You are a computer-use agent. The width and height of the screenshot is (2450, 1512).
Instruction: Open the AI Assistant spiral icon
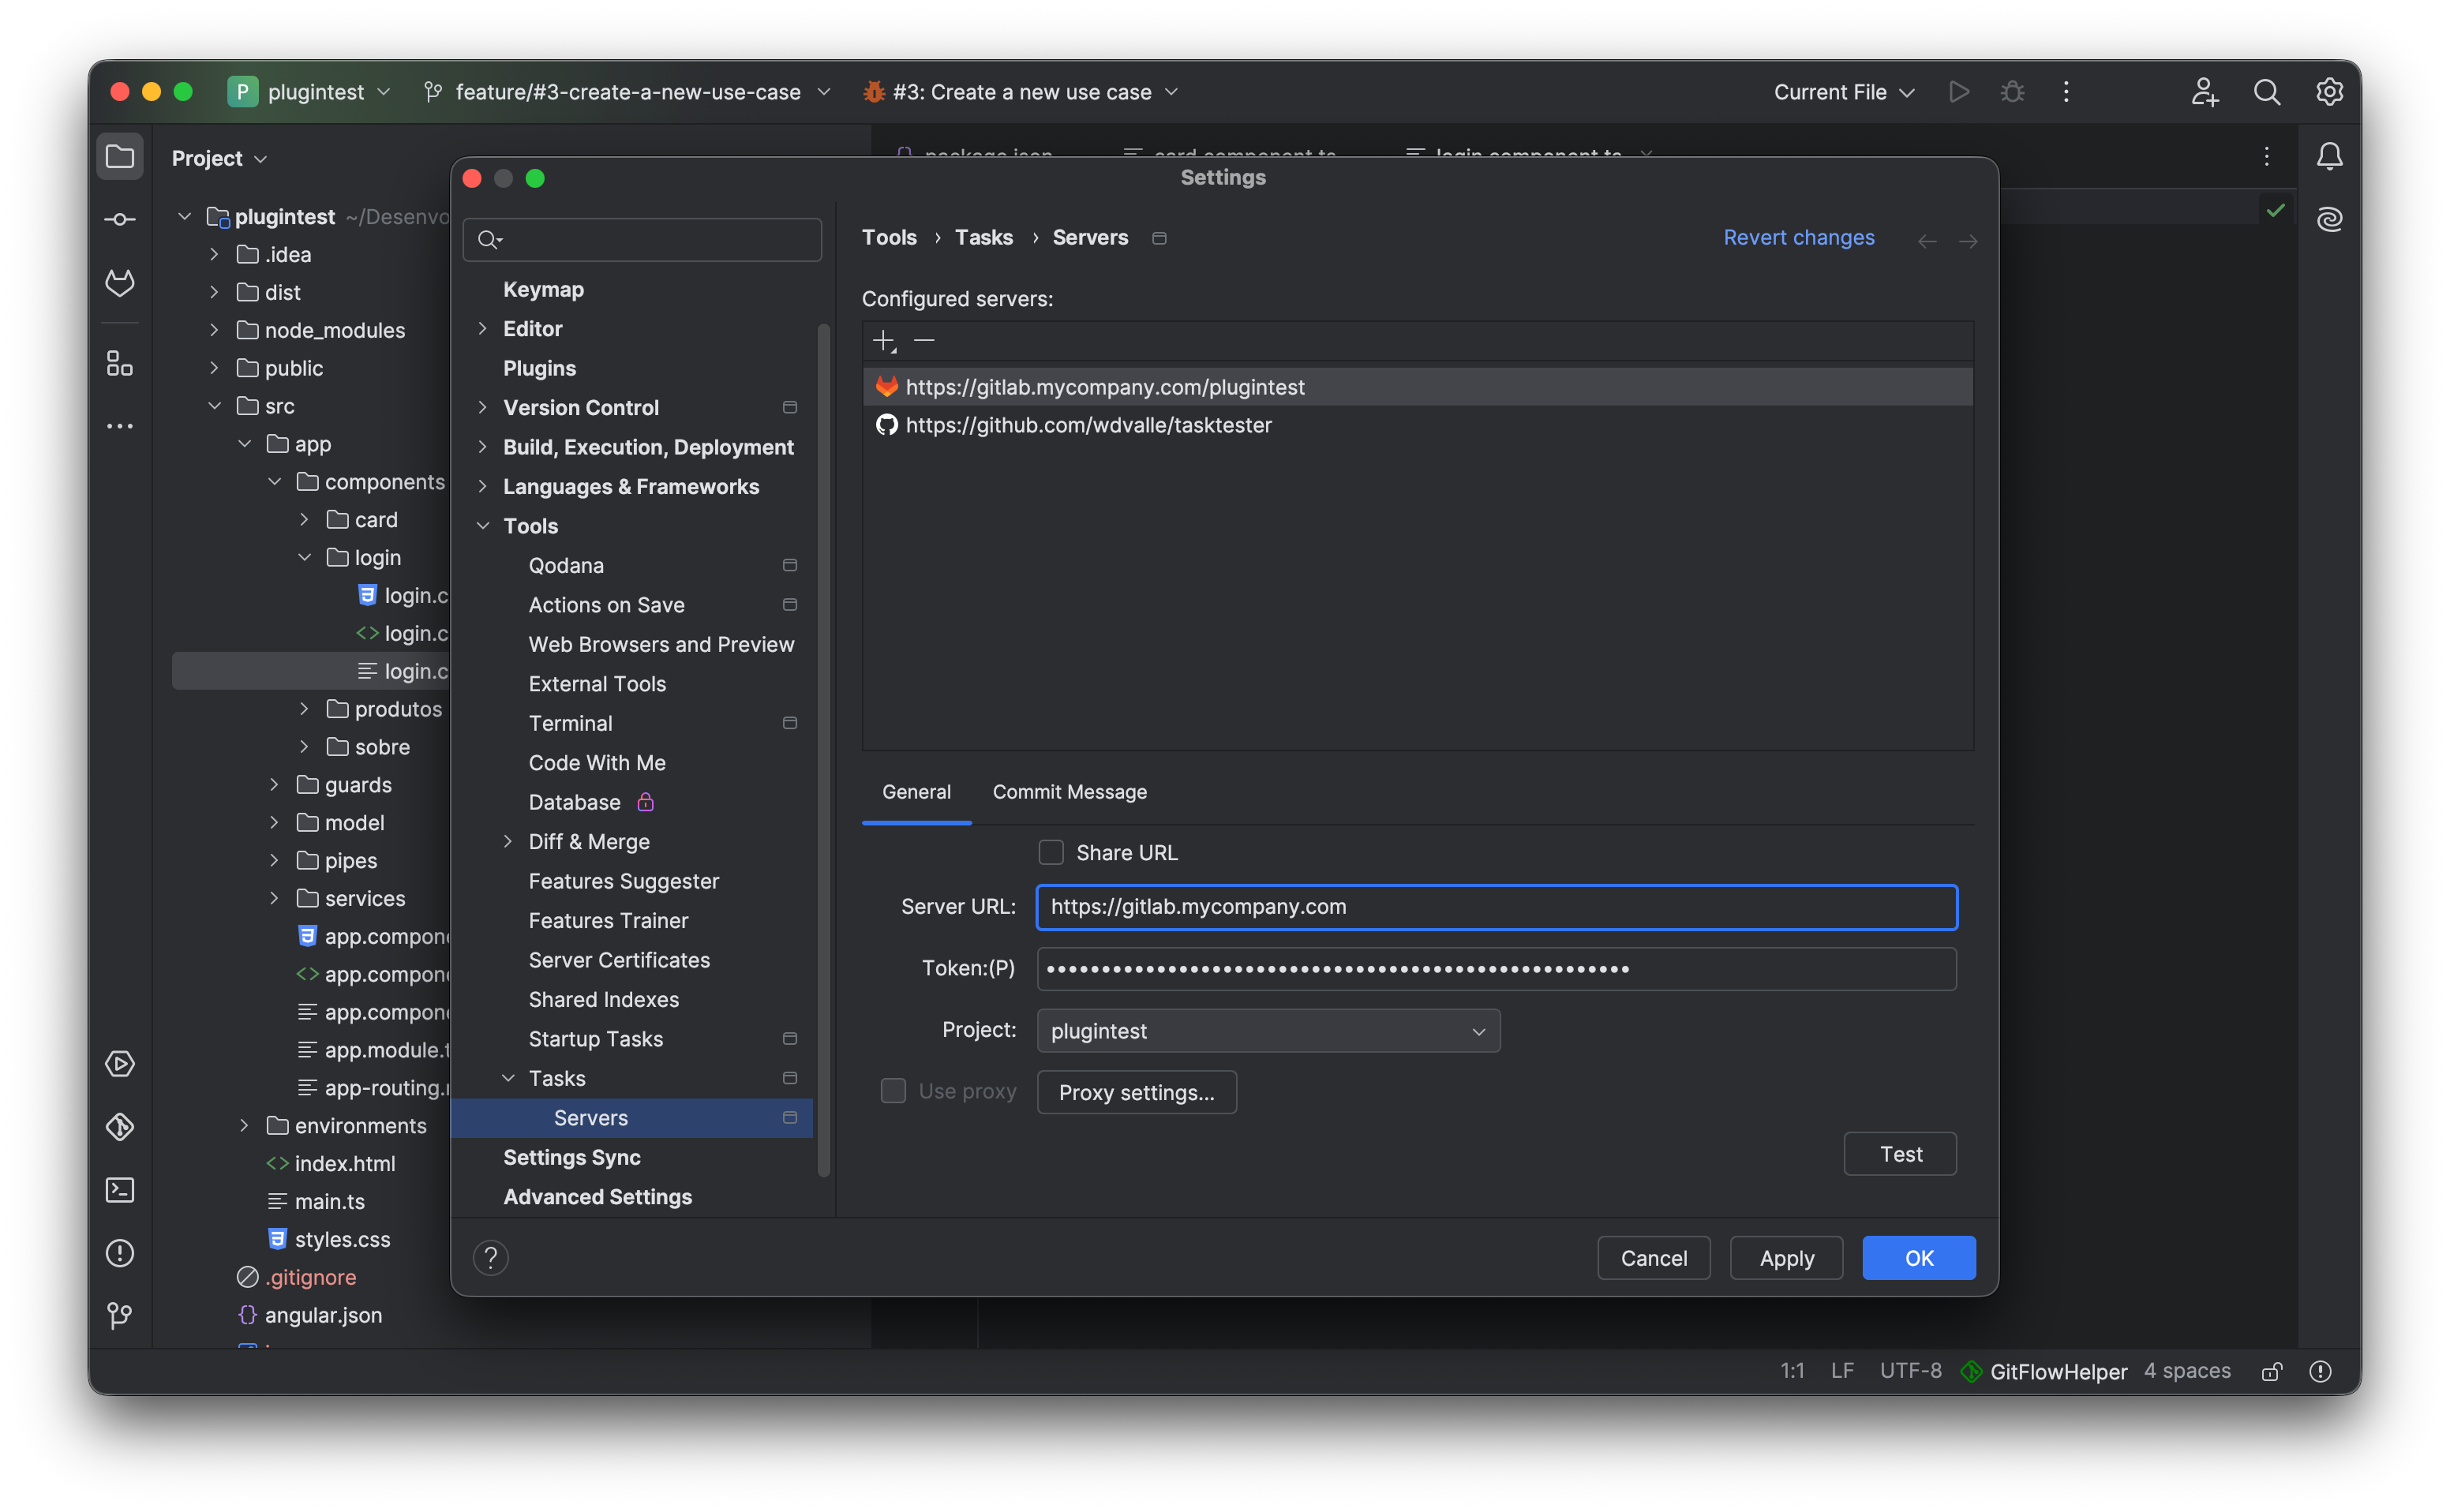point(2330,219)
